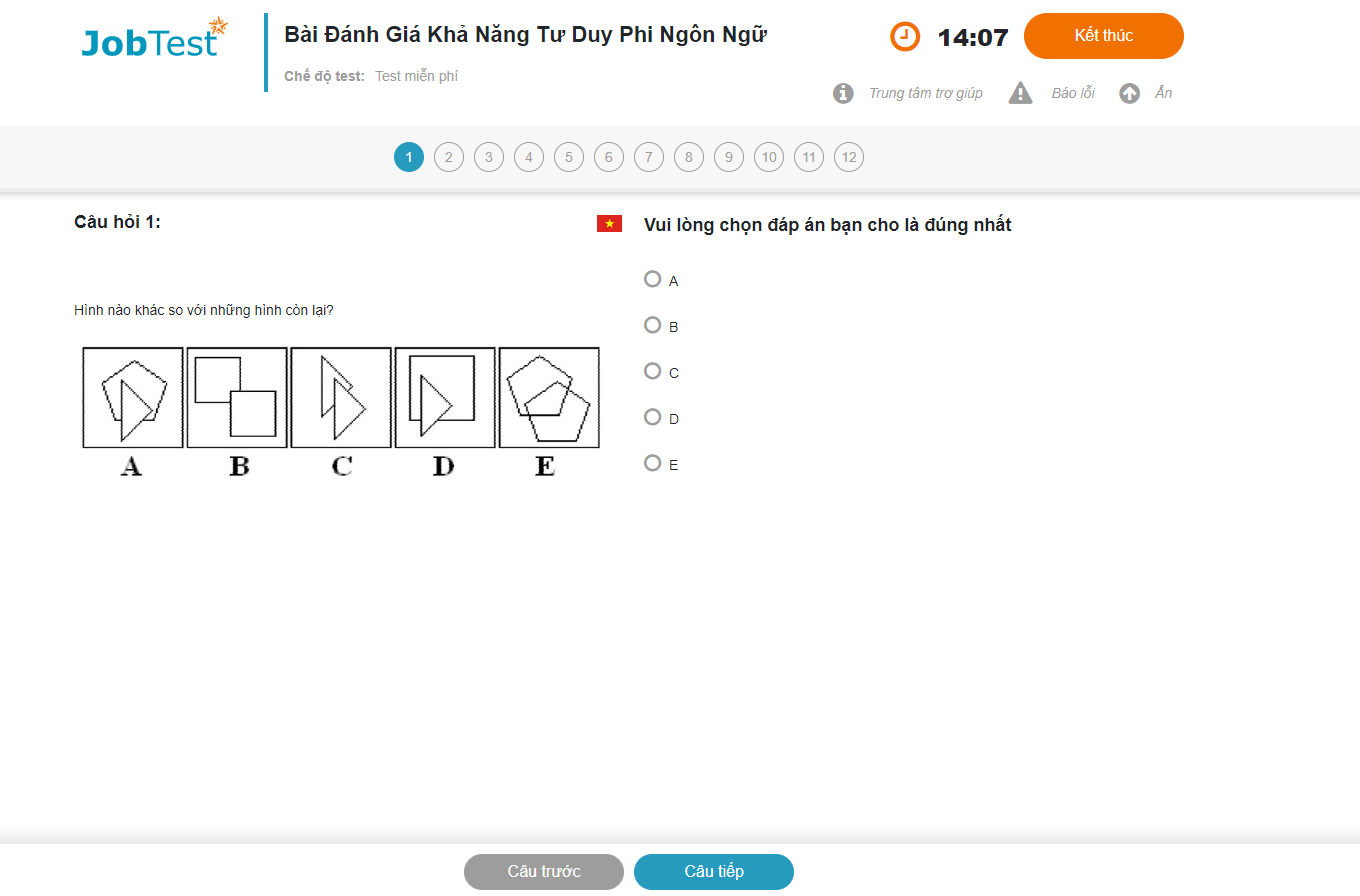Image resolution: width=1360 pixels, height=896 pixels.
Task: Open question 12 in navigator
Action: (x=849, y=157)
